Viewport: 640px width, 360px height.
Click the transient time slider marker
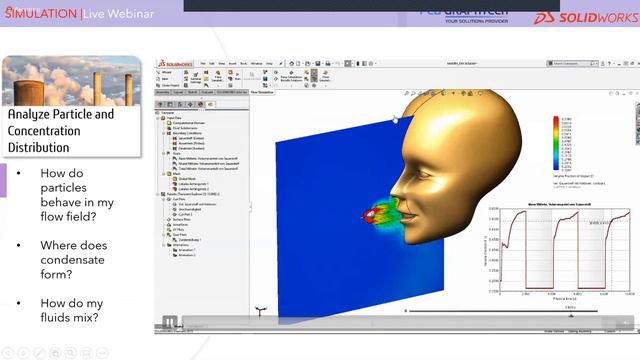coord(571,315)
